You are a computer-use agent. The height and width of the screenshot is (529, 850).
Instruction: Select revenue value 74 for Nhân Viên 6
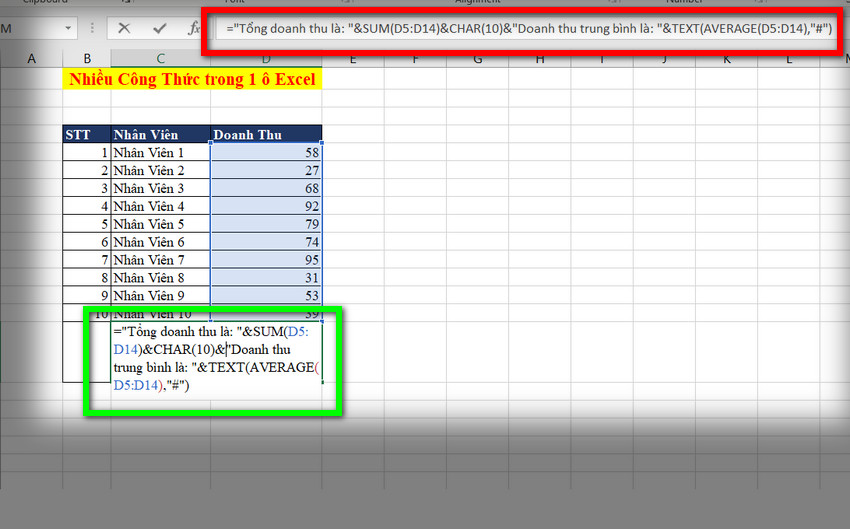(266, 242)
